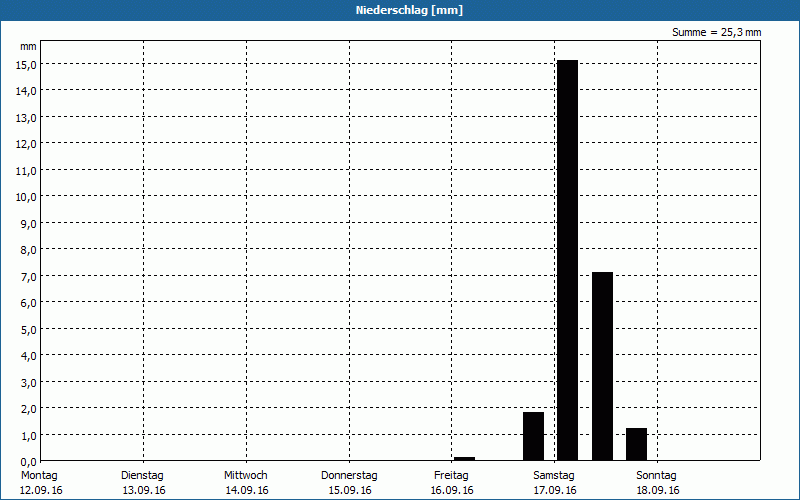Click the 'Mittwoch' day label
This screenshot has height=500, width=800.
click(x=245, y=475)
